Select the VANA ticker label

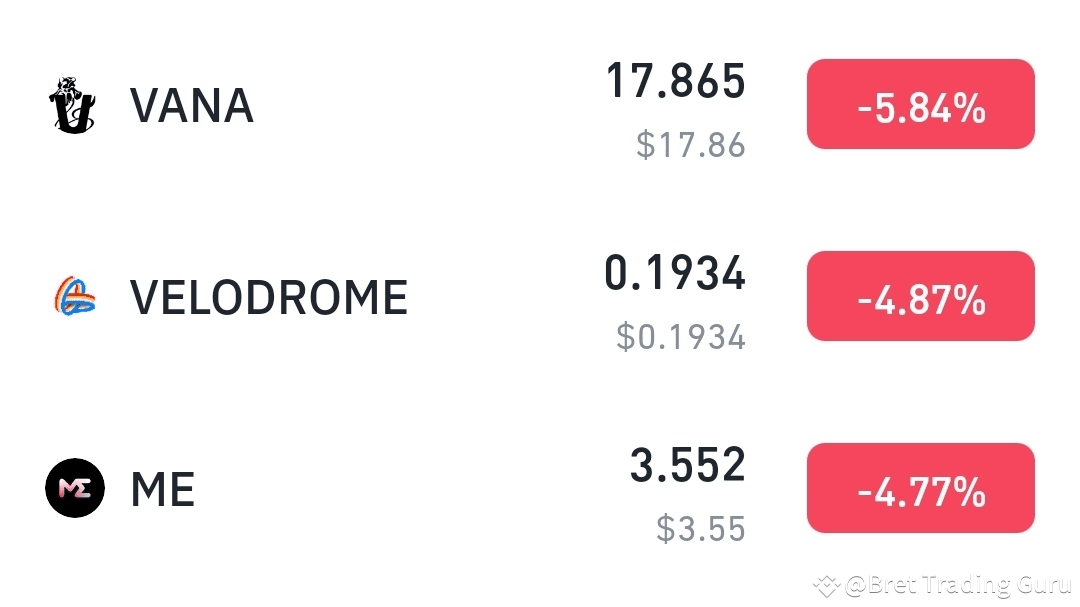191,105
